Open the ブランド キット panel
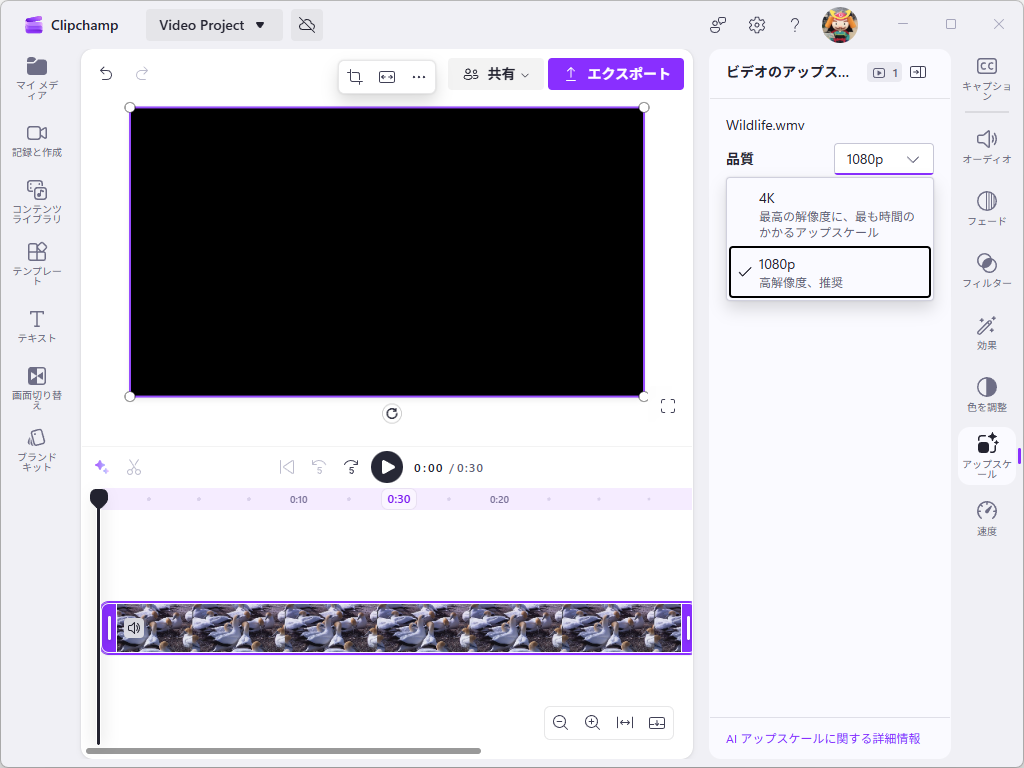Screen dimensions: 1024x768 tap(37, 449)
